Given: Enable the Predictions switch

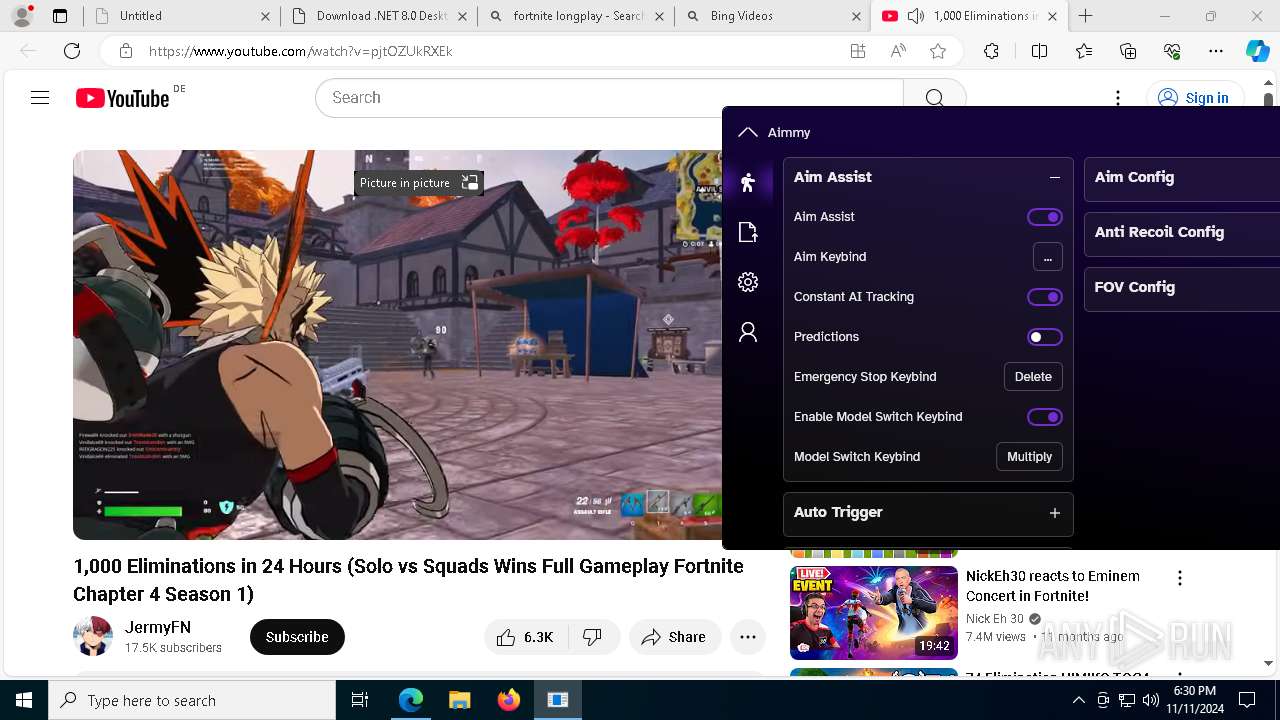Looking at the screenshot, I should (x=1045, y=337).
